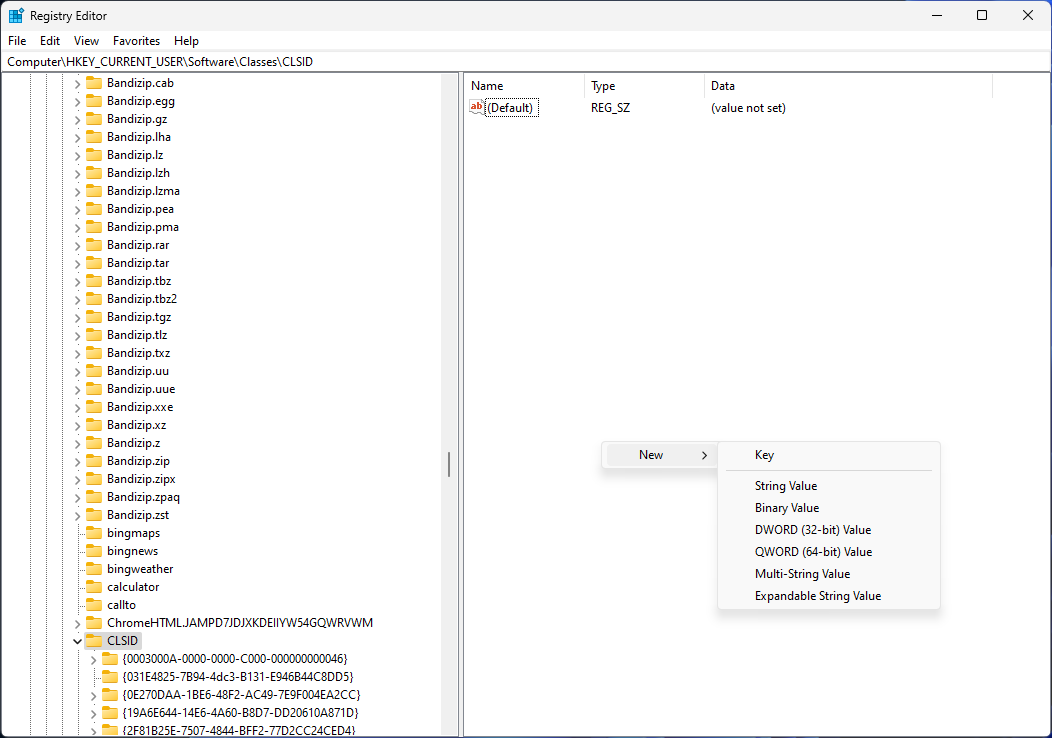The height and width of the screenshot is (738, 1052).
Task: Select the Bandizip.tgz key
Action: [x=139, y=317]
